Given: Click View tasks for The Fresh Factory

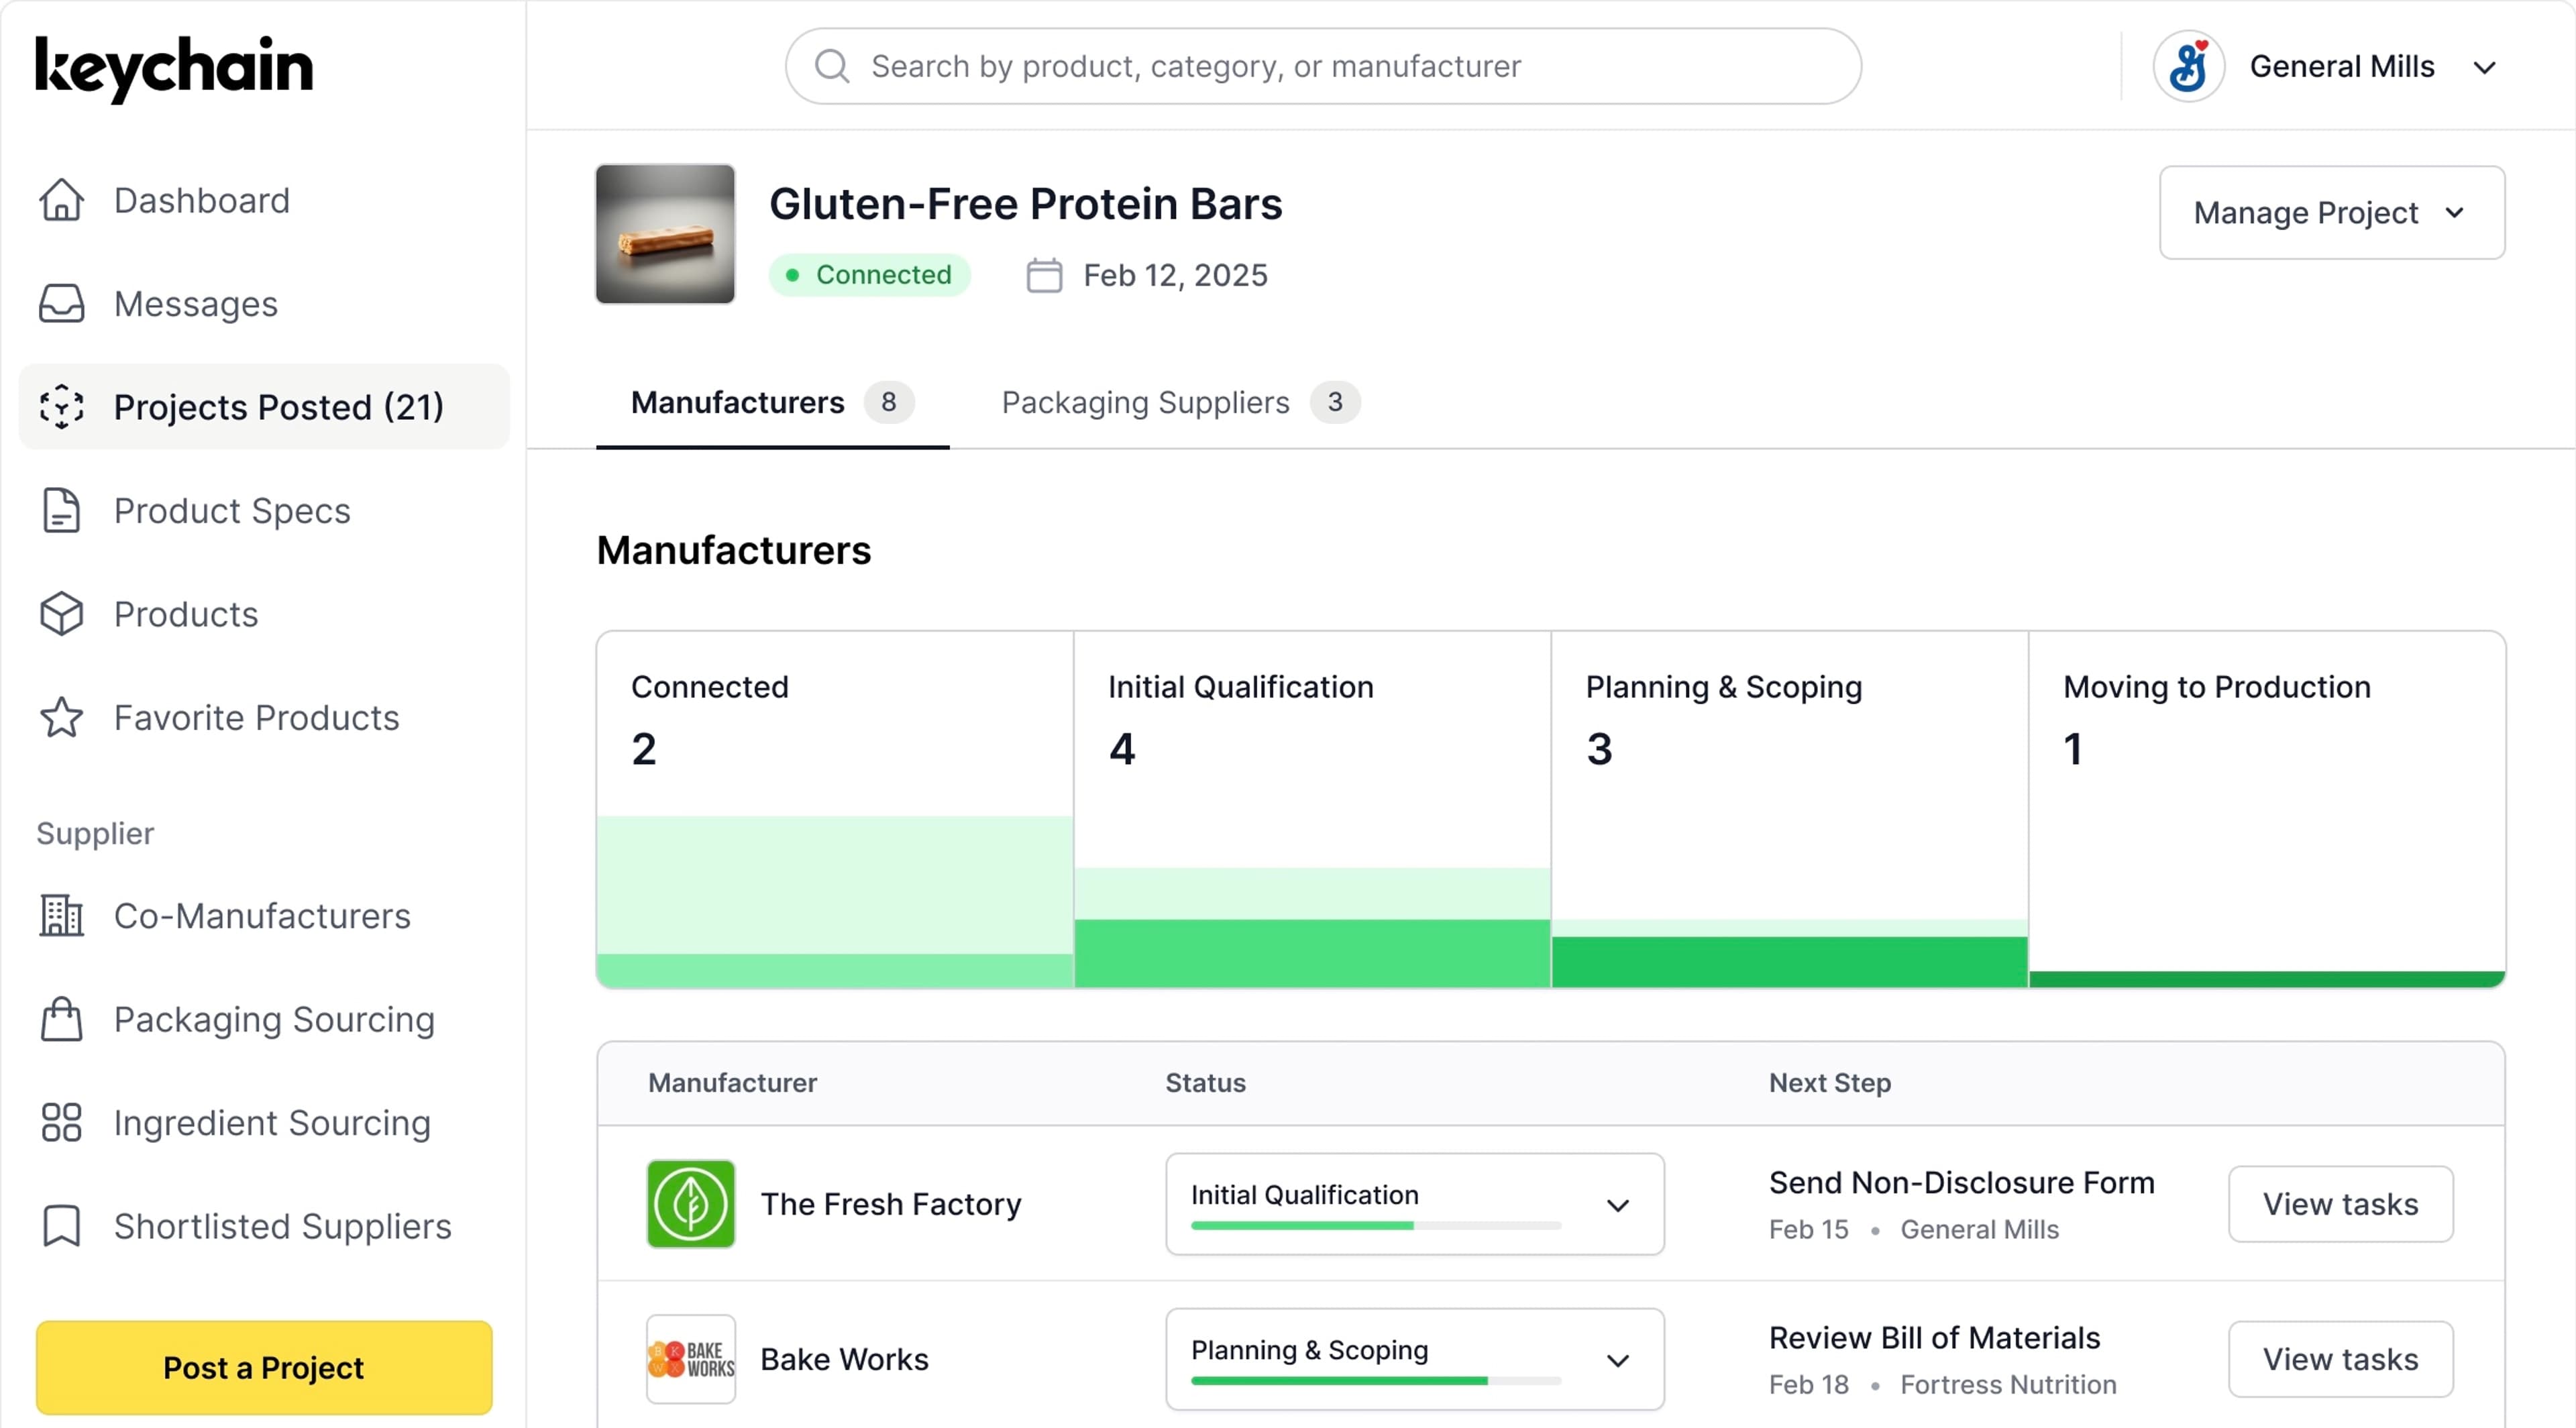Looking at the screenshot, I should [2340, 1204].
